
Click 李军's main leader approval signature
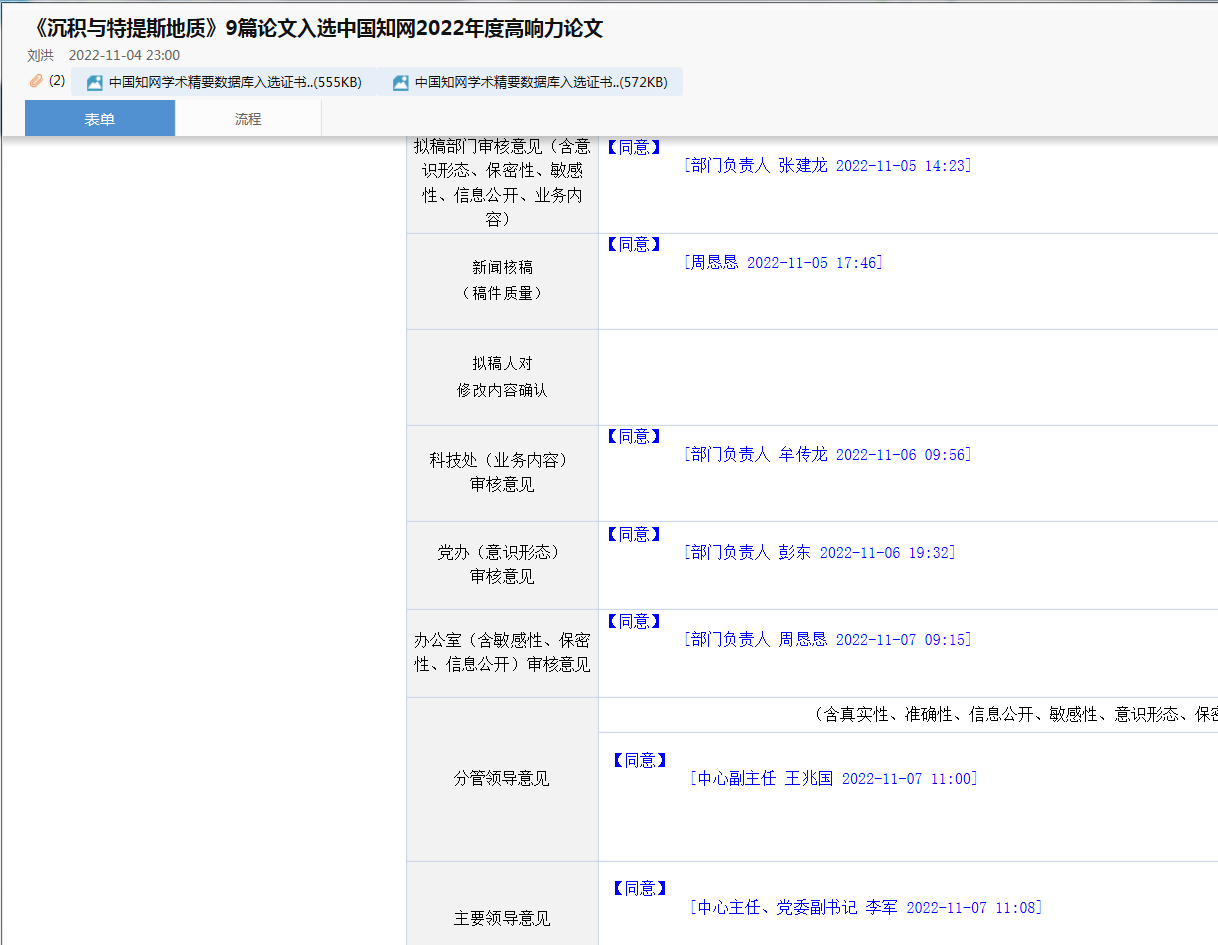866,908
